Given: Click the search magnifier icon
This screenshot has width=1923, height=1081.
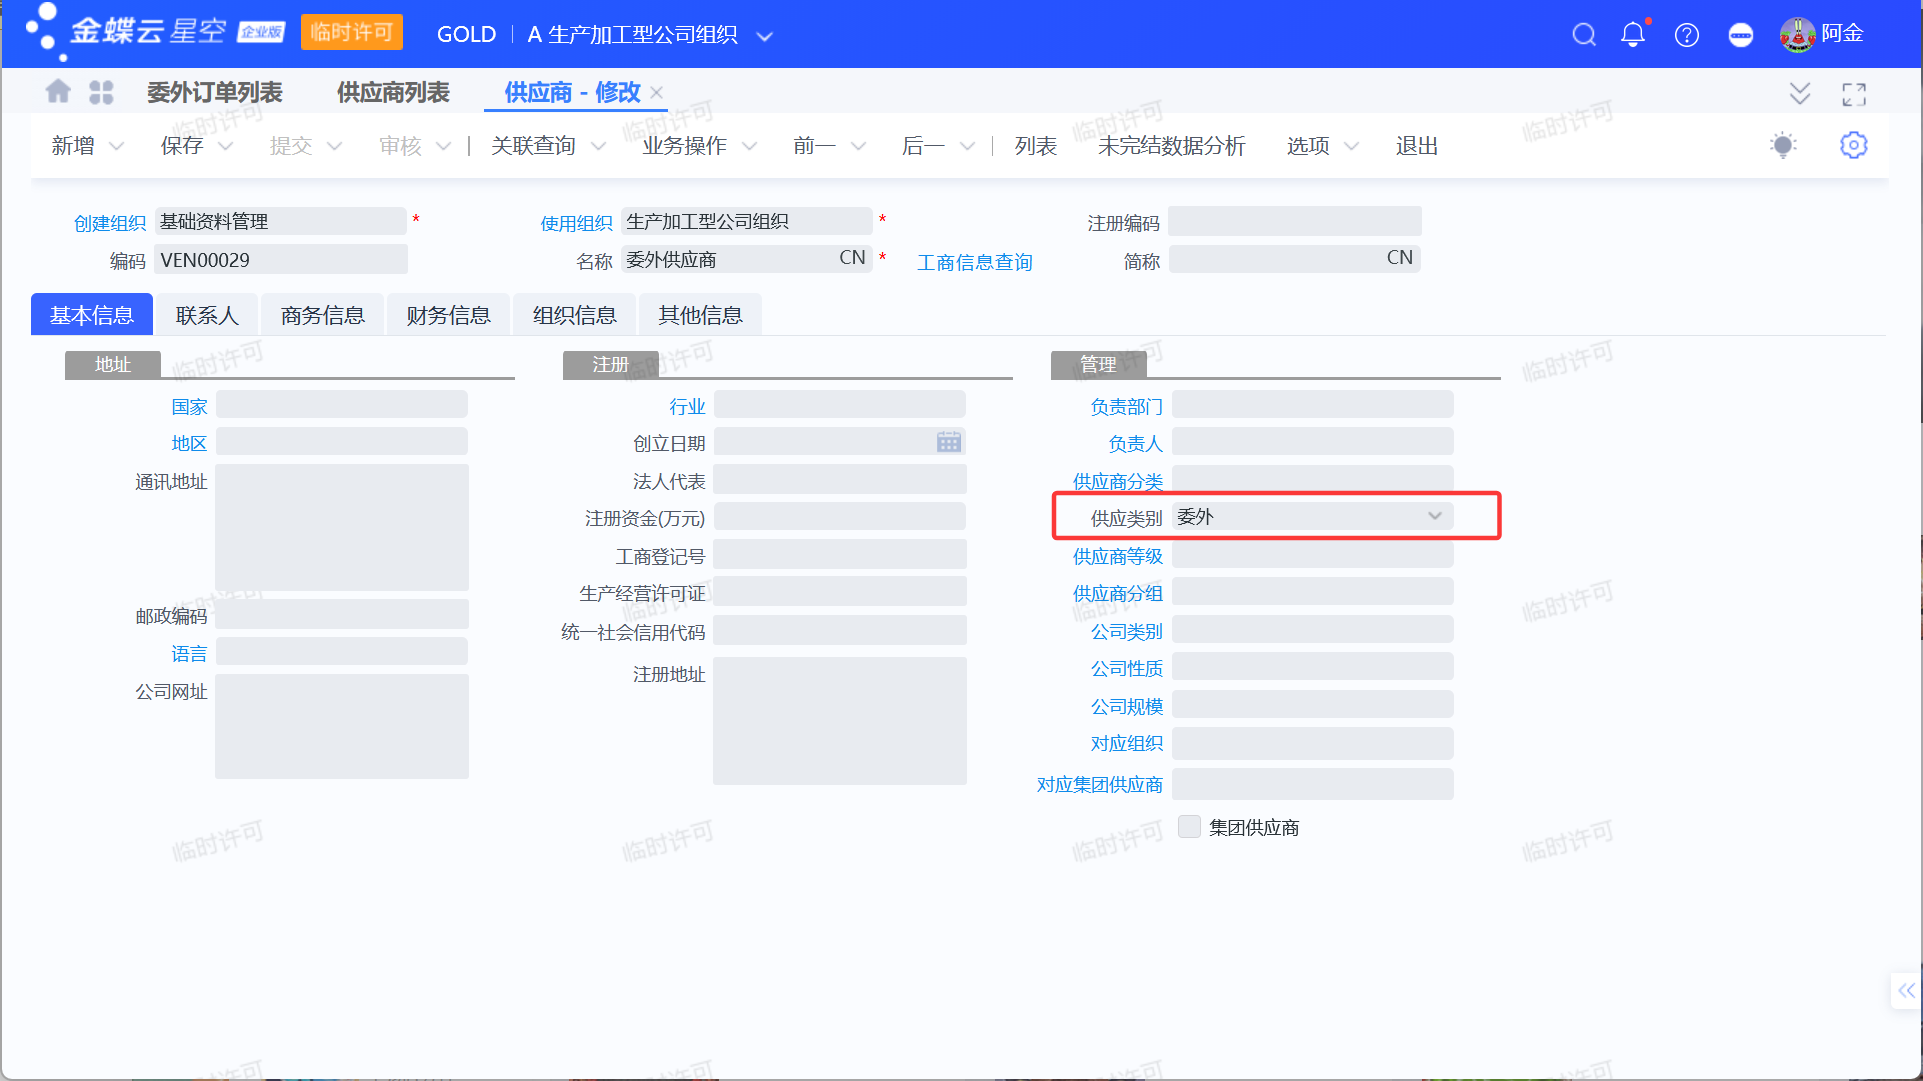Looking at the screenshot, I should (x=1583, y=35).
